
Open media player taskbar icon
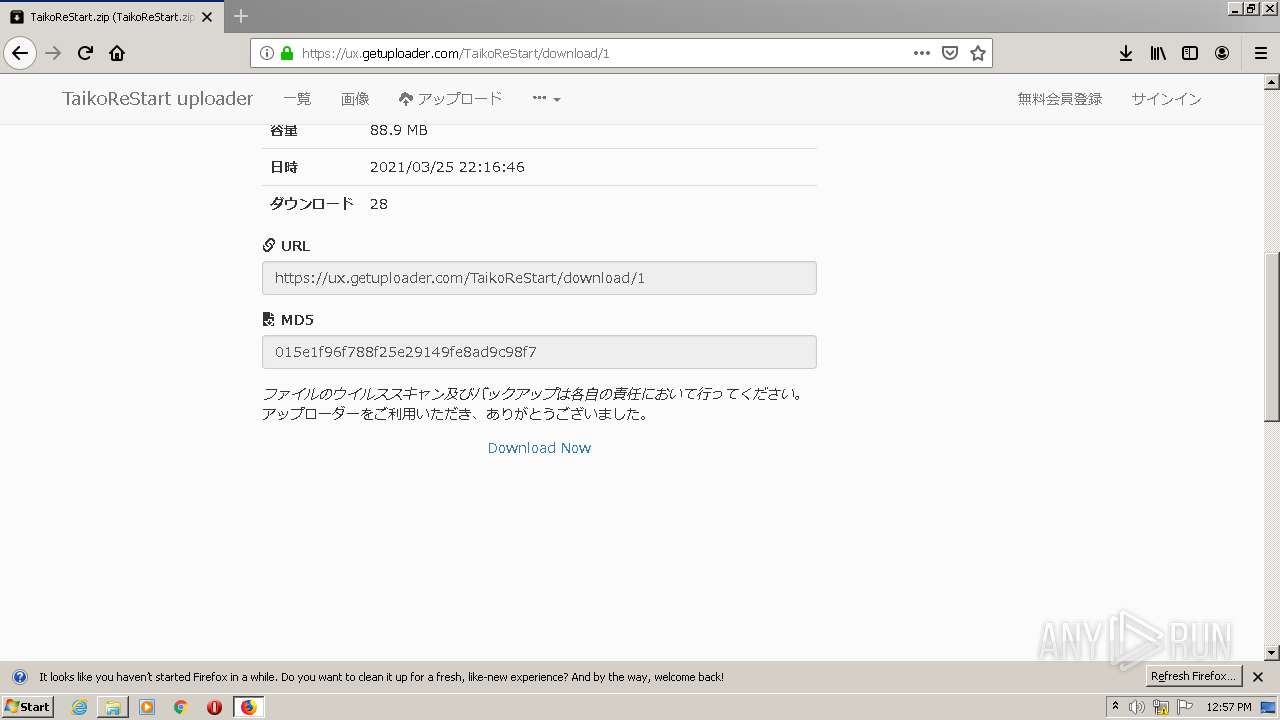tap(147, 707)
